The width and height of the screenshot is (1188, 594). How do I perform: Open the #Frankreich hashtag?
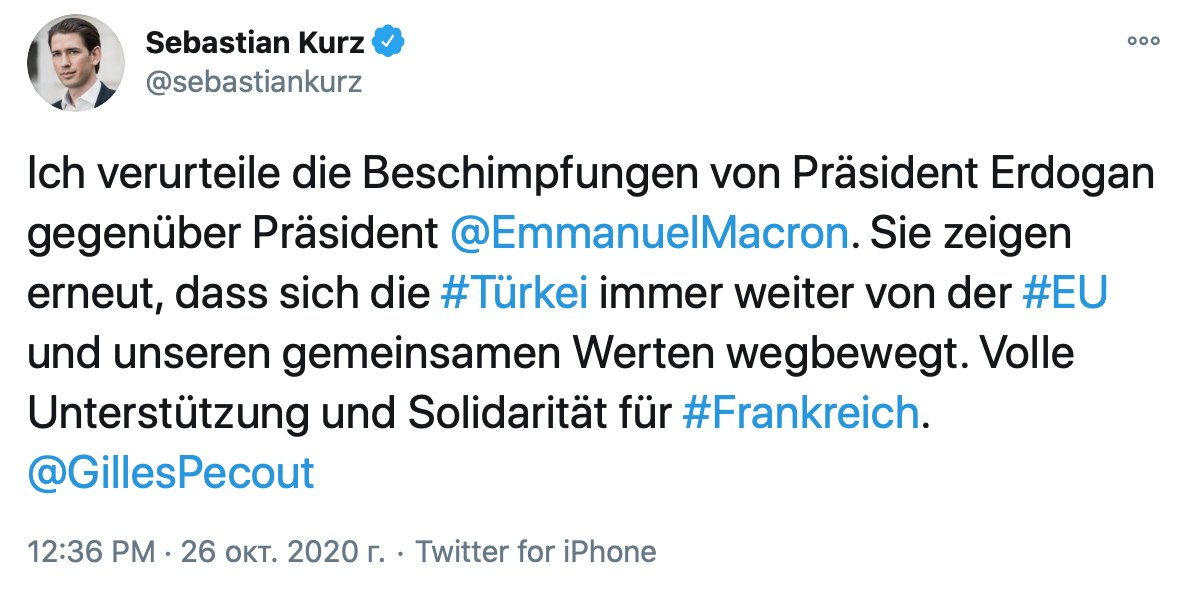point(799,412)
